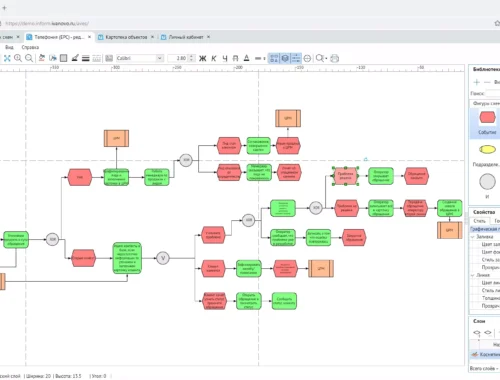Click the zoom in magnifier icon
This screenshot has width=500, height=380.
pyautogui.click(x=18, y=58)
